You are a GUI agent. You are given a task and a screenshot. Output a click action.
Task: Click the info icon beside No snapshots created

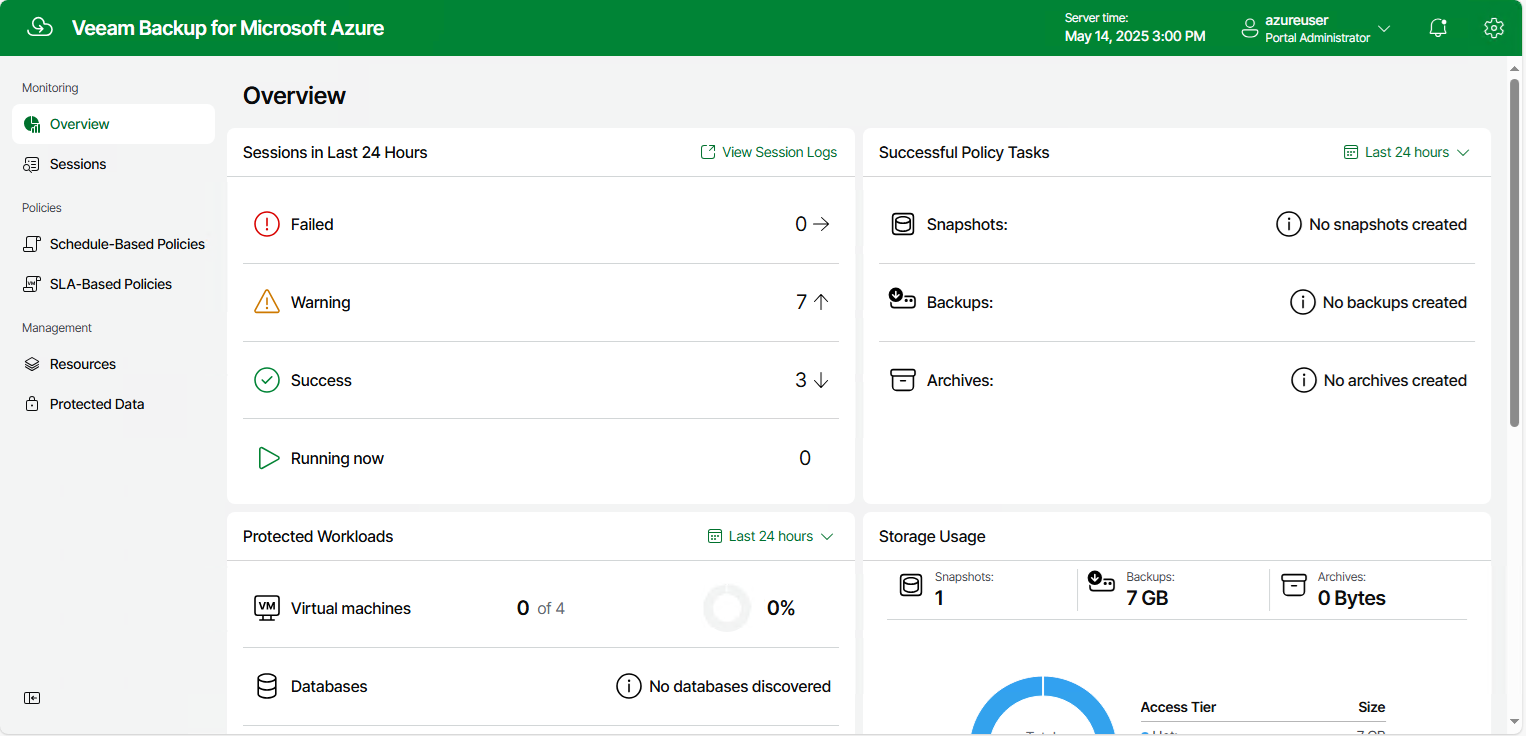[x=1289, y=224]
